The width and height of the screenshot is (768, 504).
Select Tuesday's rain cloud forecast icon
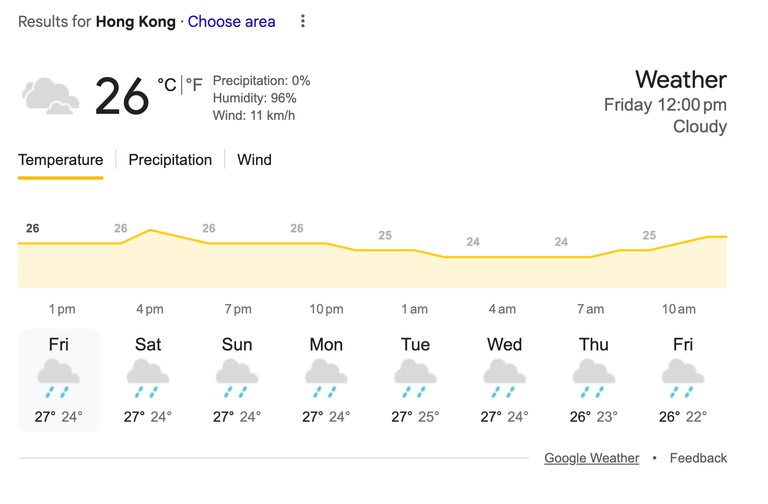click(415, 378)
